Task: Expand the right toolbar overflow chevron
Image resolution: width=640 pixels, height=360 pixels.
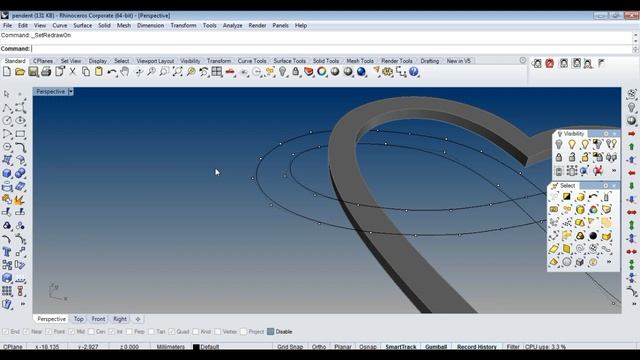Action: click(x=634, y=304)
